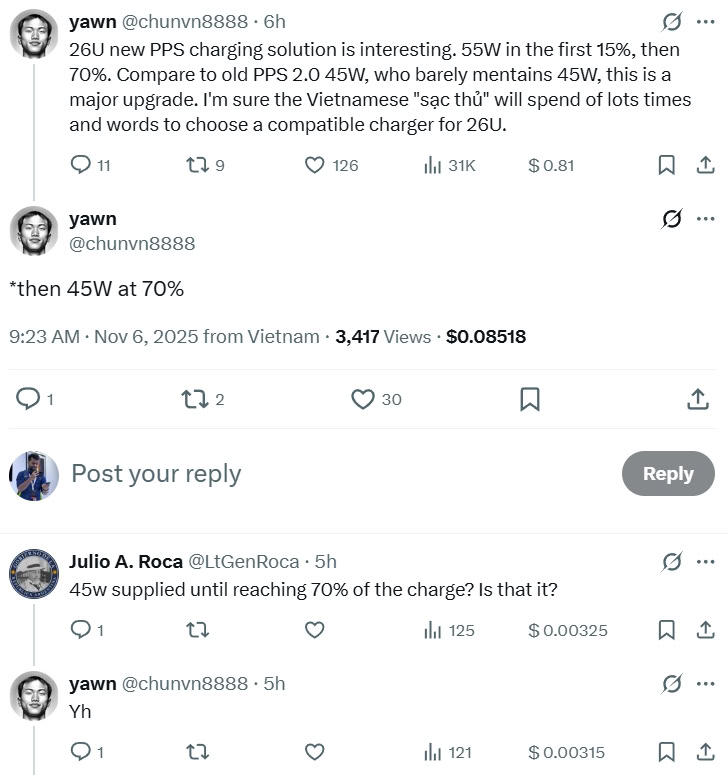The width and height of the screenshot is (728, 775).
Task: Reply icon on the main post
Action: coord(29,399)
